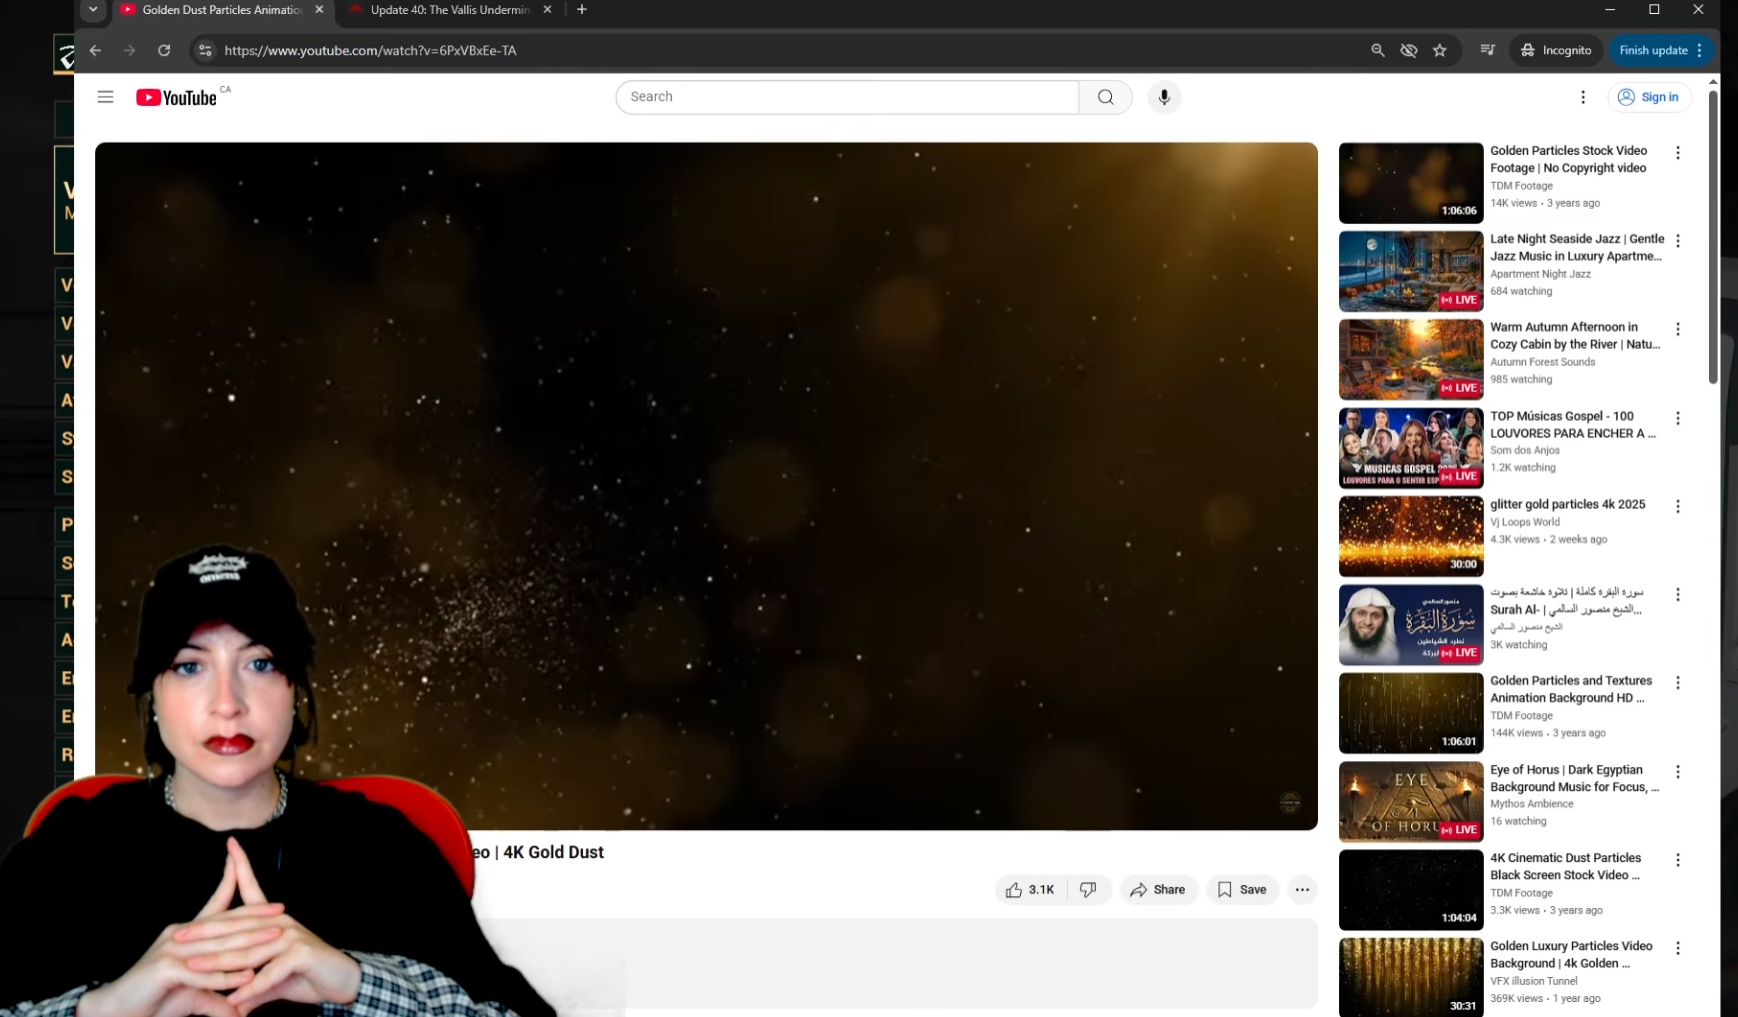Open options for Eye of Horus video
The image size is (1738, 1017).
click(1678, 772)
